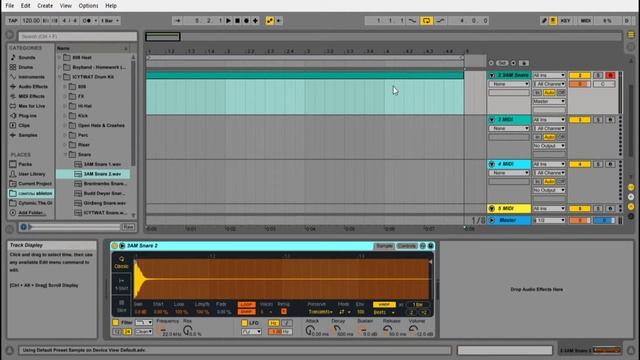The image size is (640, 360).
Task: Click the Arrangement Record button in transport
Action: click(246, 20)
